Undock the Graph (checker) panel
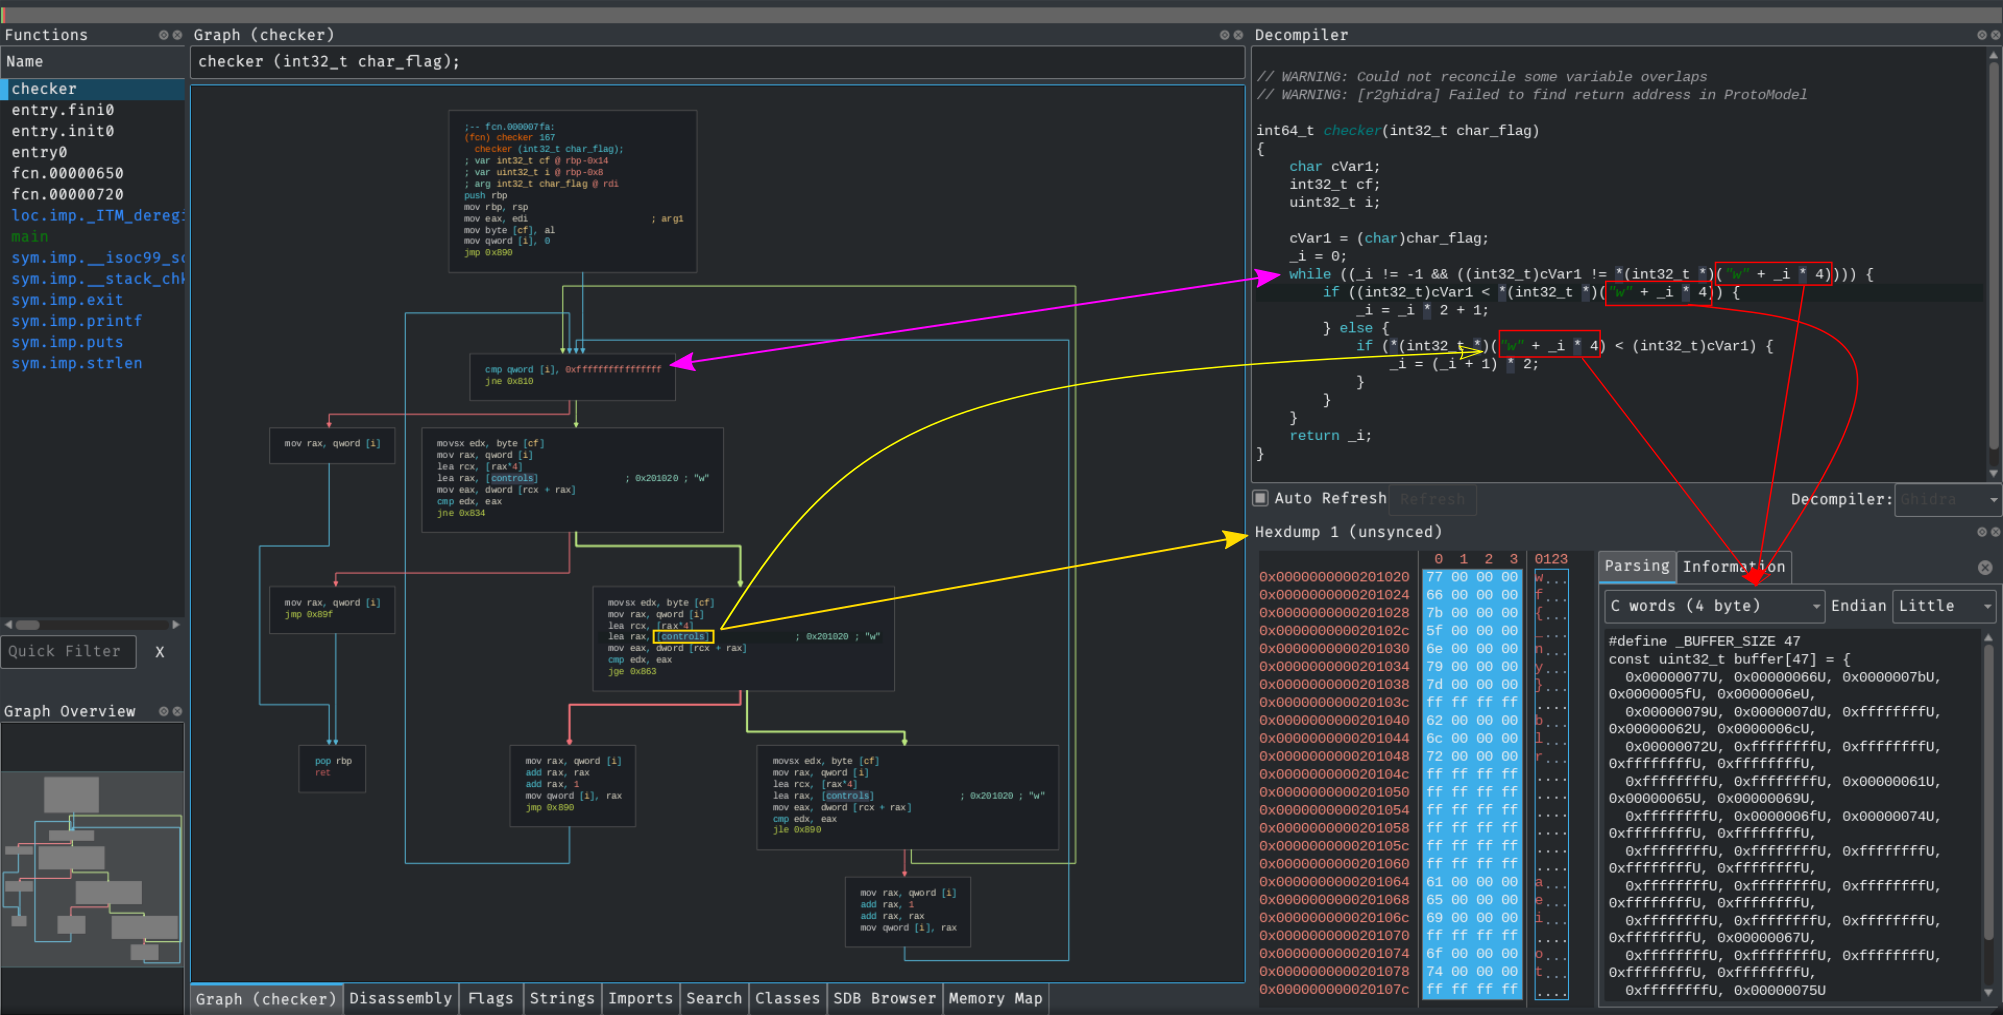 coord(1224,35)
